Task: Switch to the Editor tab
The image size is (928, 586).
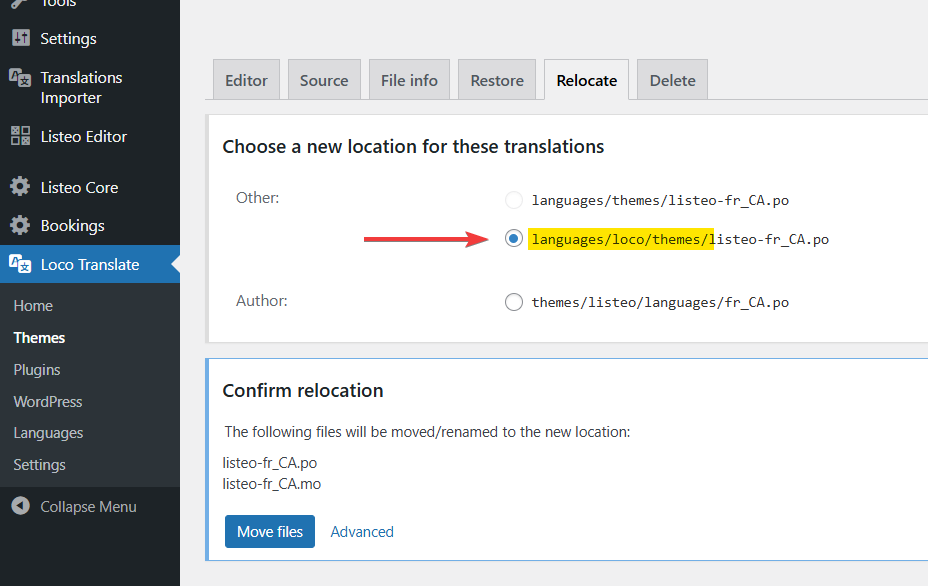Action: (246, 80)
